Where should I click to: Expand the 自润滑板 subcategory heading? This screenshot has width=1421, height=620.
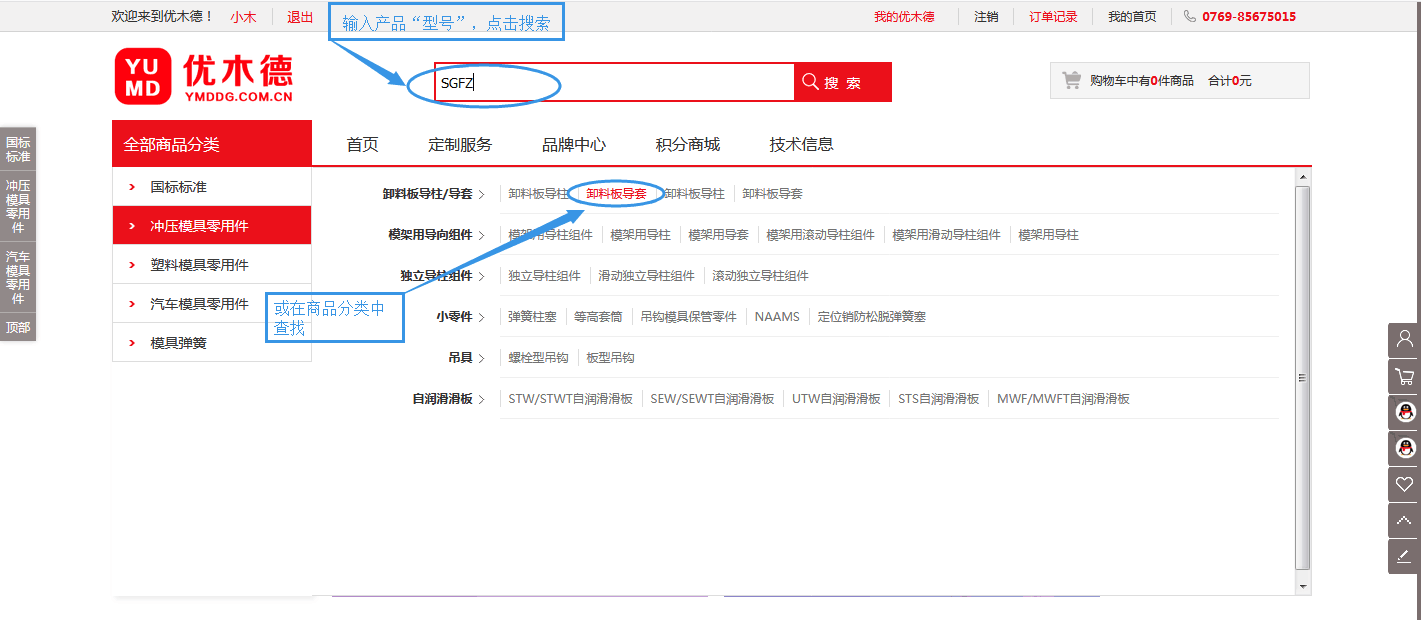pos(448,399)
